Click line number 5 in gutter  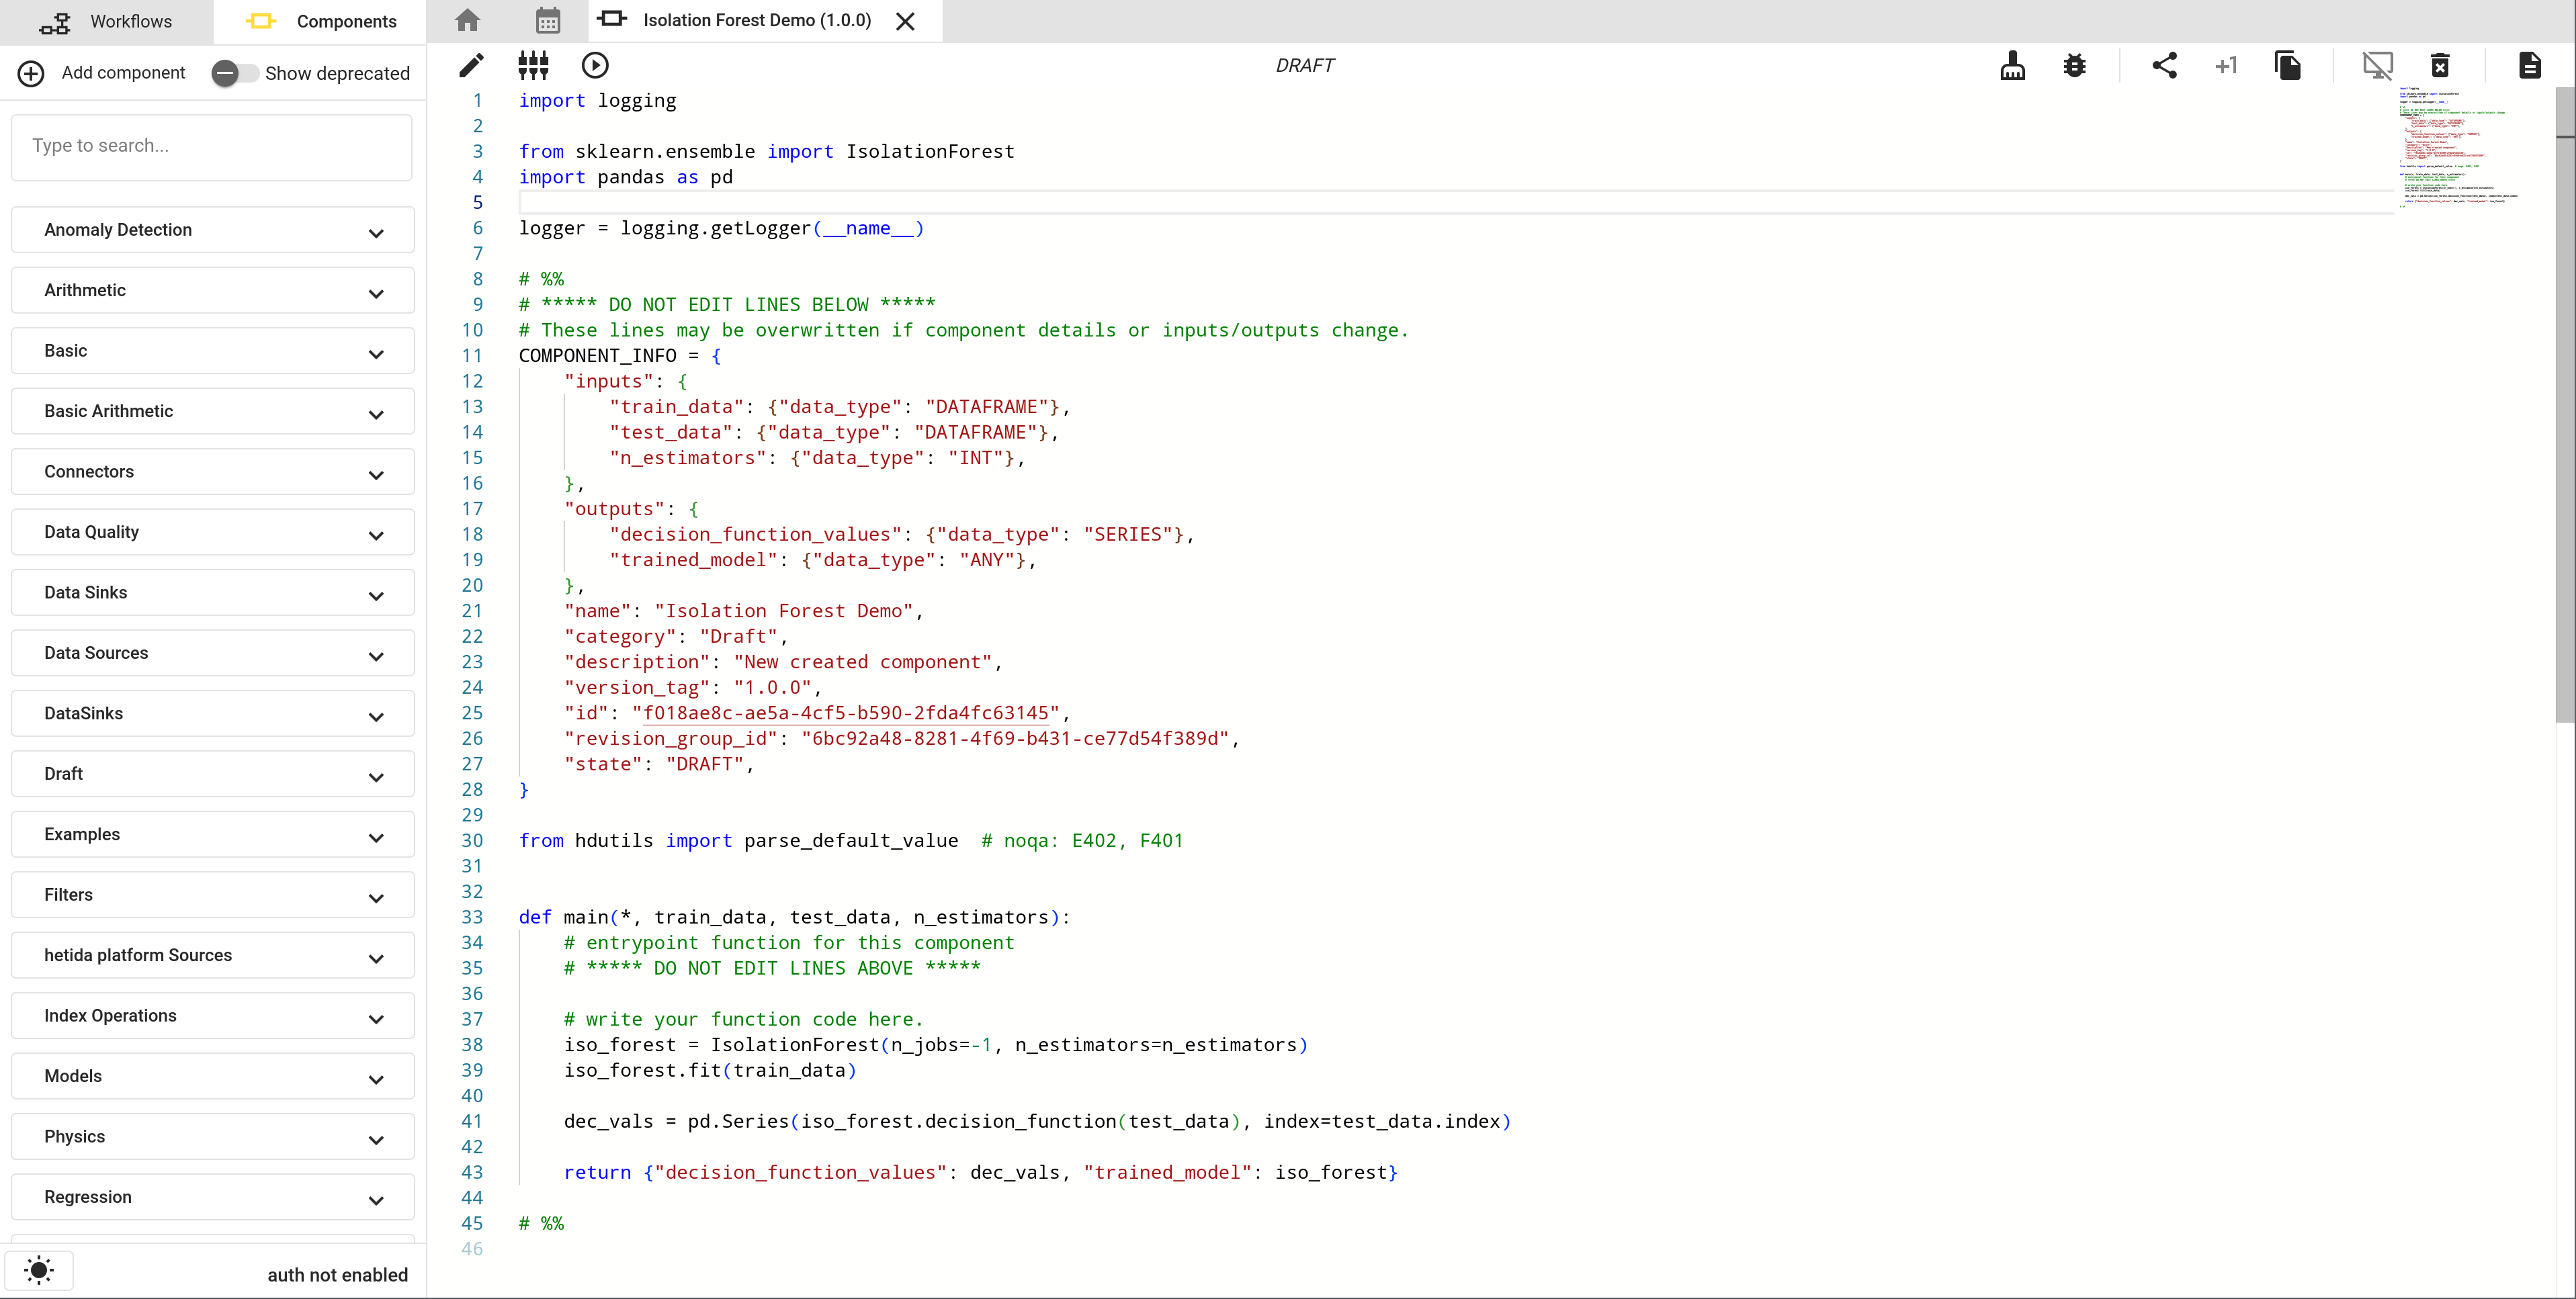click(x=477, y=203)
